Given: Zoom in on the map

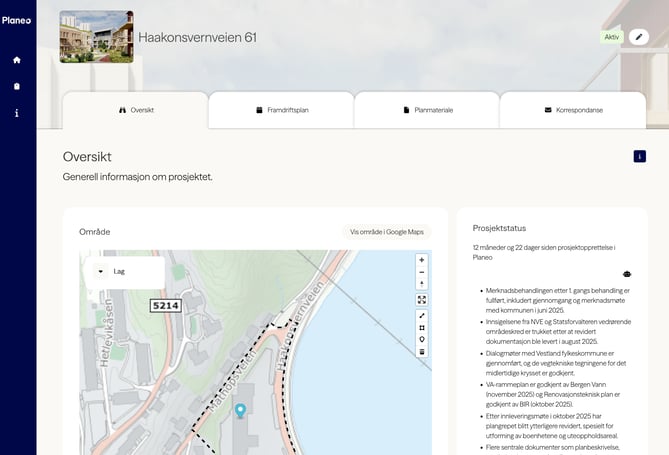Looking at the screenshot, I should tap(421, 260).
